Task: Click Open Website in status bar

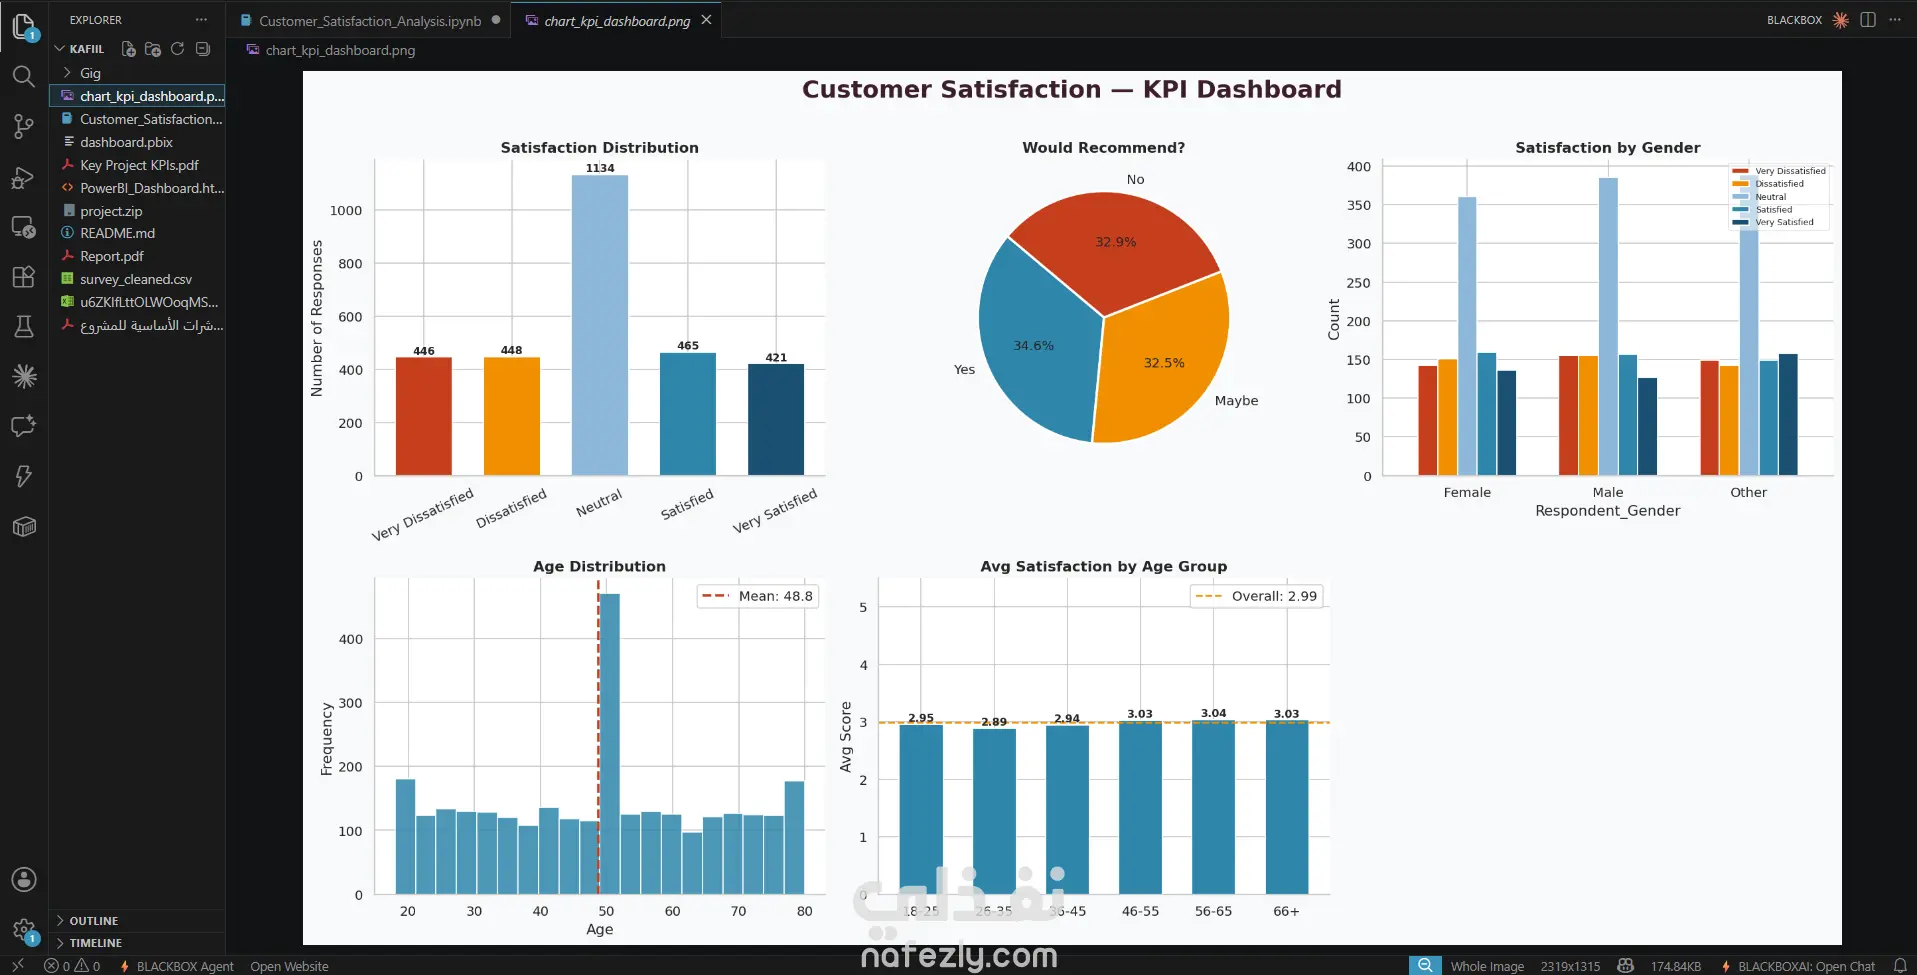Action: pyautogui.click(x=289, y=966)
